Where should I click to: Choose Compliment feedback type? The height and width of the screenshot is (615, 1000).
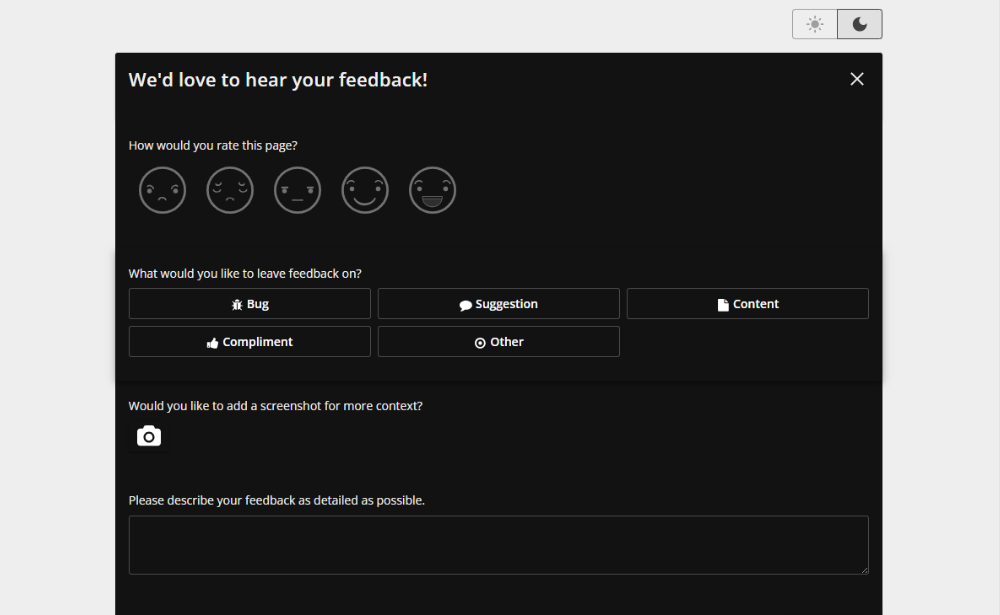249,341
